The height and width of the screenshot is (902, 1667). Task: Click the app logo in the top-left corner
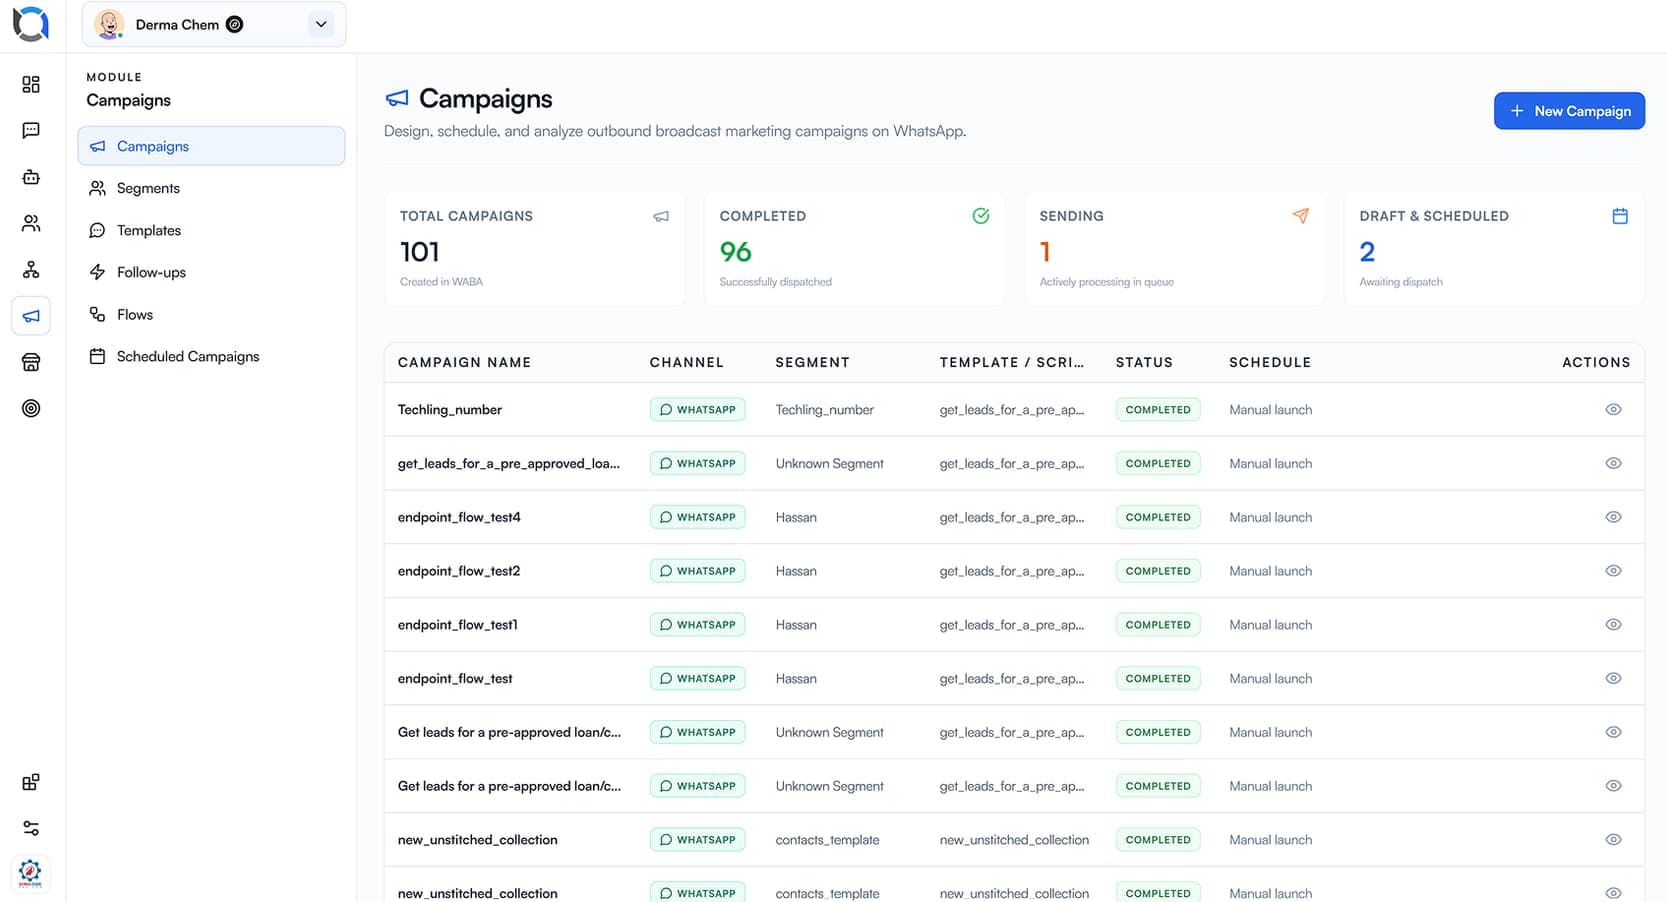pos(31,24)
